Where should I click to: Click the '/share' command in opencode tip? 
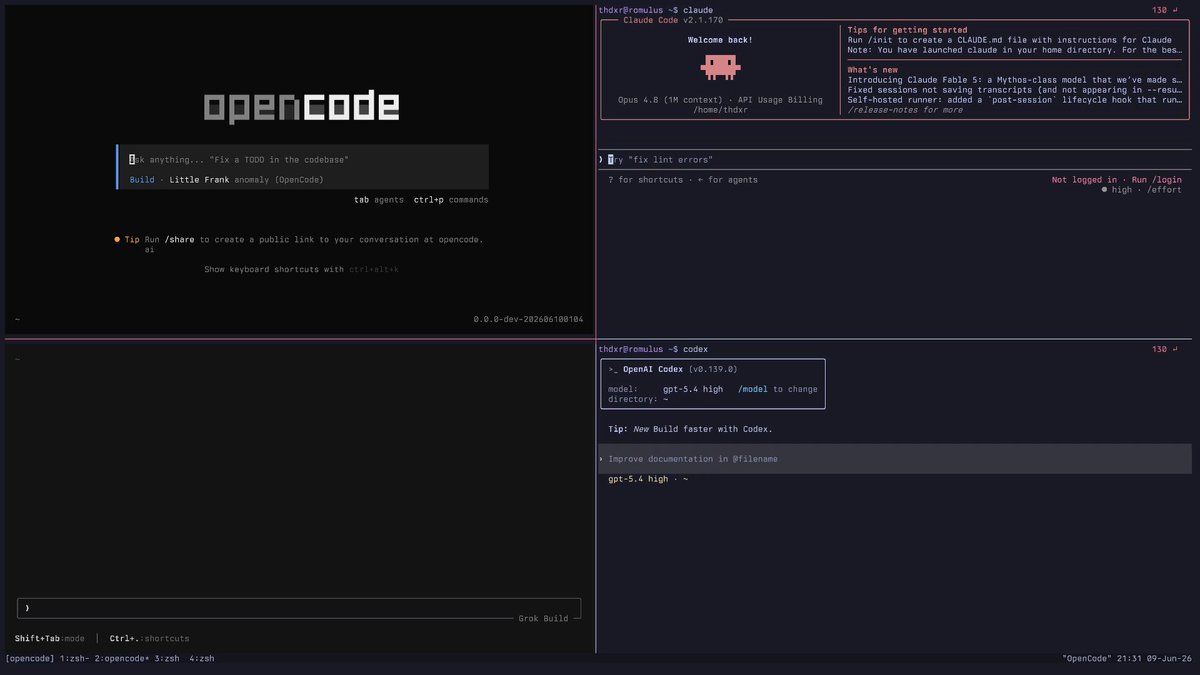coord(180,240)
